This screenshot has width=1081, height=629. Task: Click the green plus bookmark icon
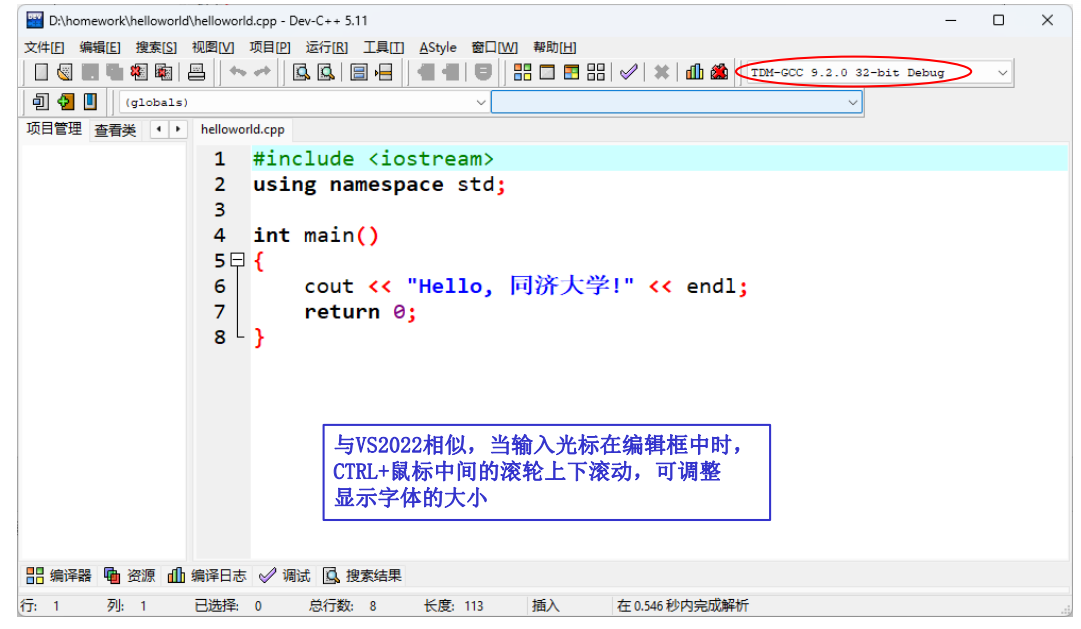coord(66,101)
